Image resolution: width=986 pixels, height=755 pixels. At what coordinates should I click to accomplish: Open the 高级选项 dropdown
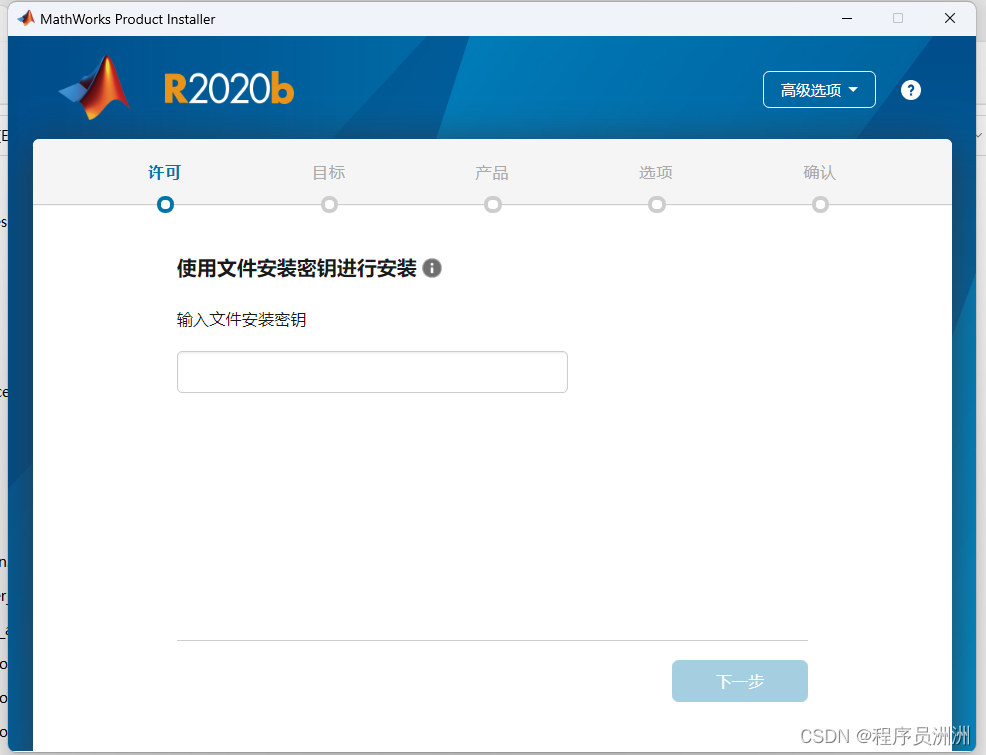819,90
